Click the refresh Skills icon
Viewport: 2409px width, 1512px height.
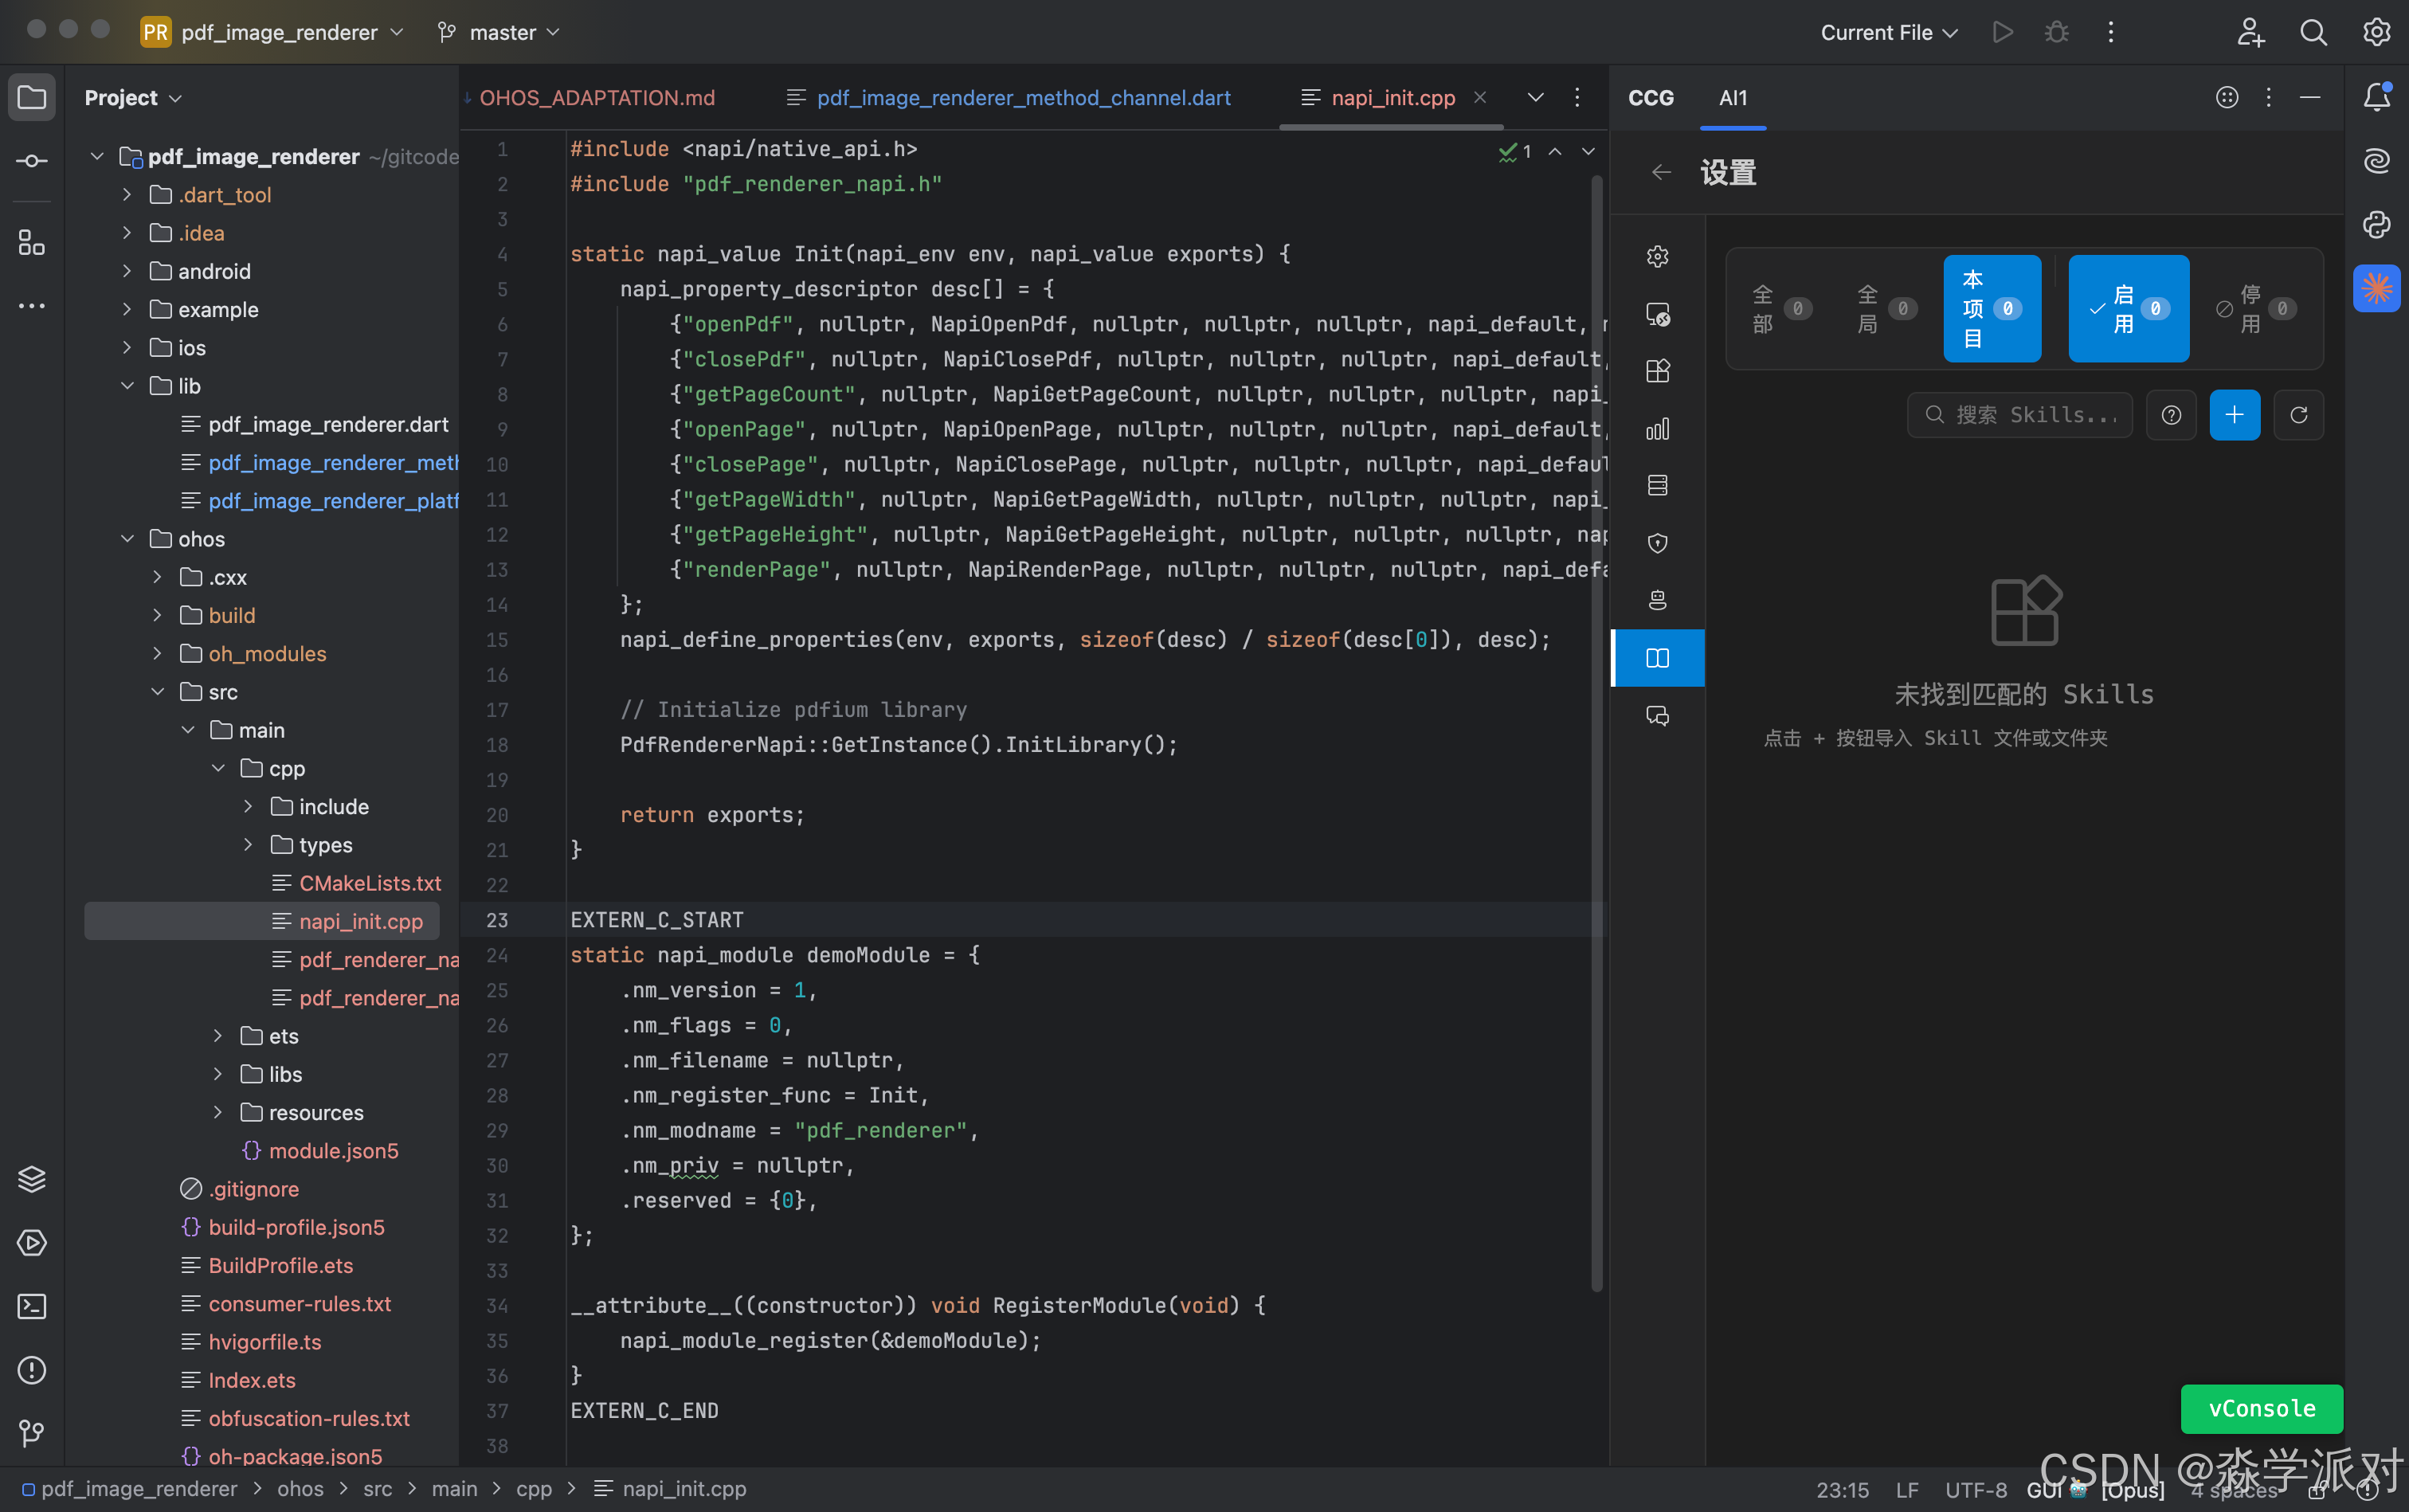[x=2298, y=415]
